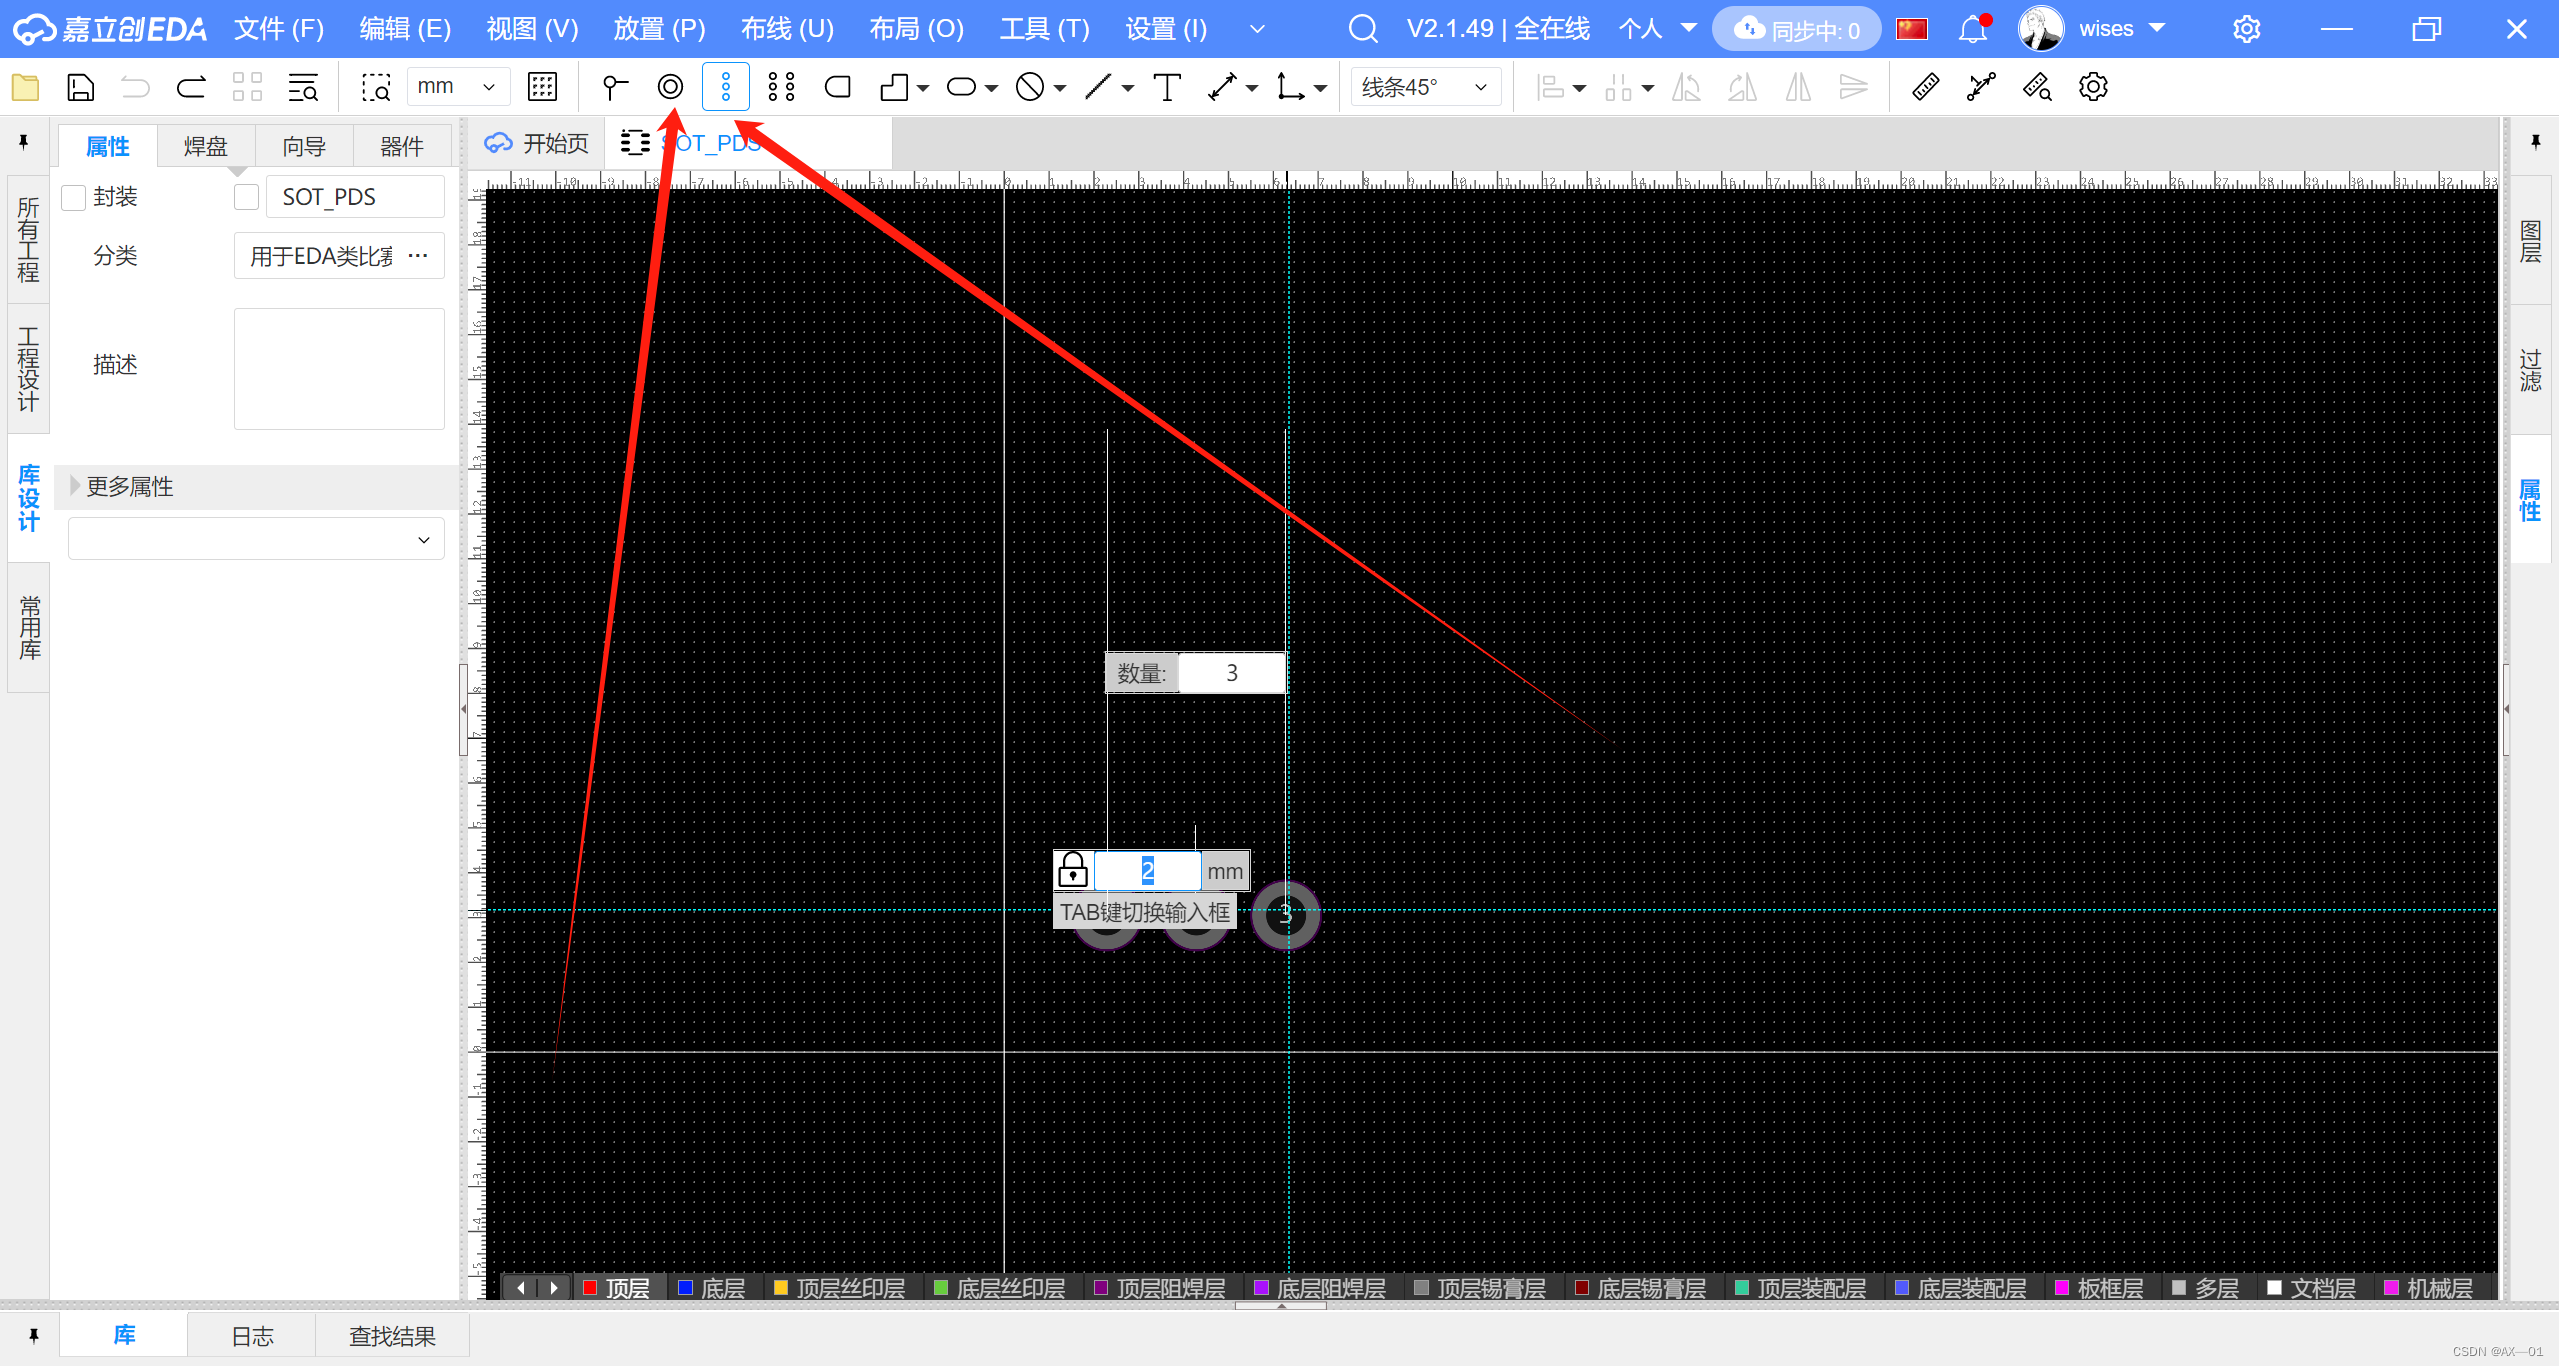
Task: Click the 日志 button at bottom
Action: (x=252, y=1336)
